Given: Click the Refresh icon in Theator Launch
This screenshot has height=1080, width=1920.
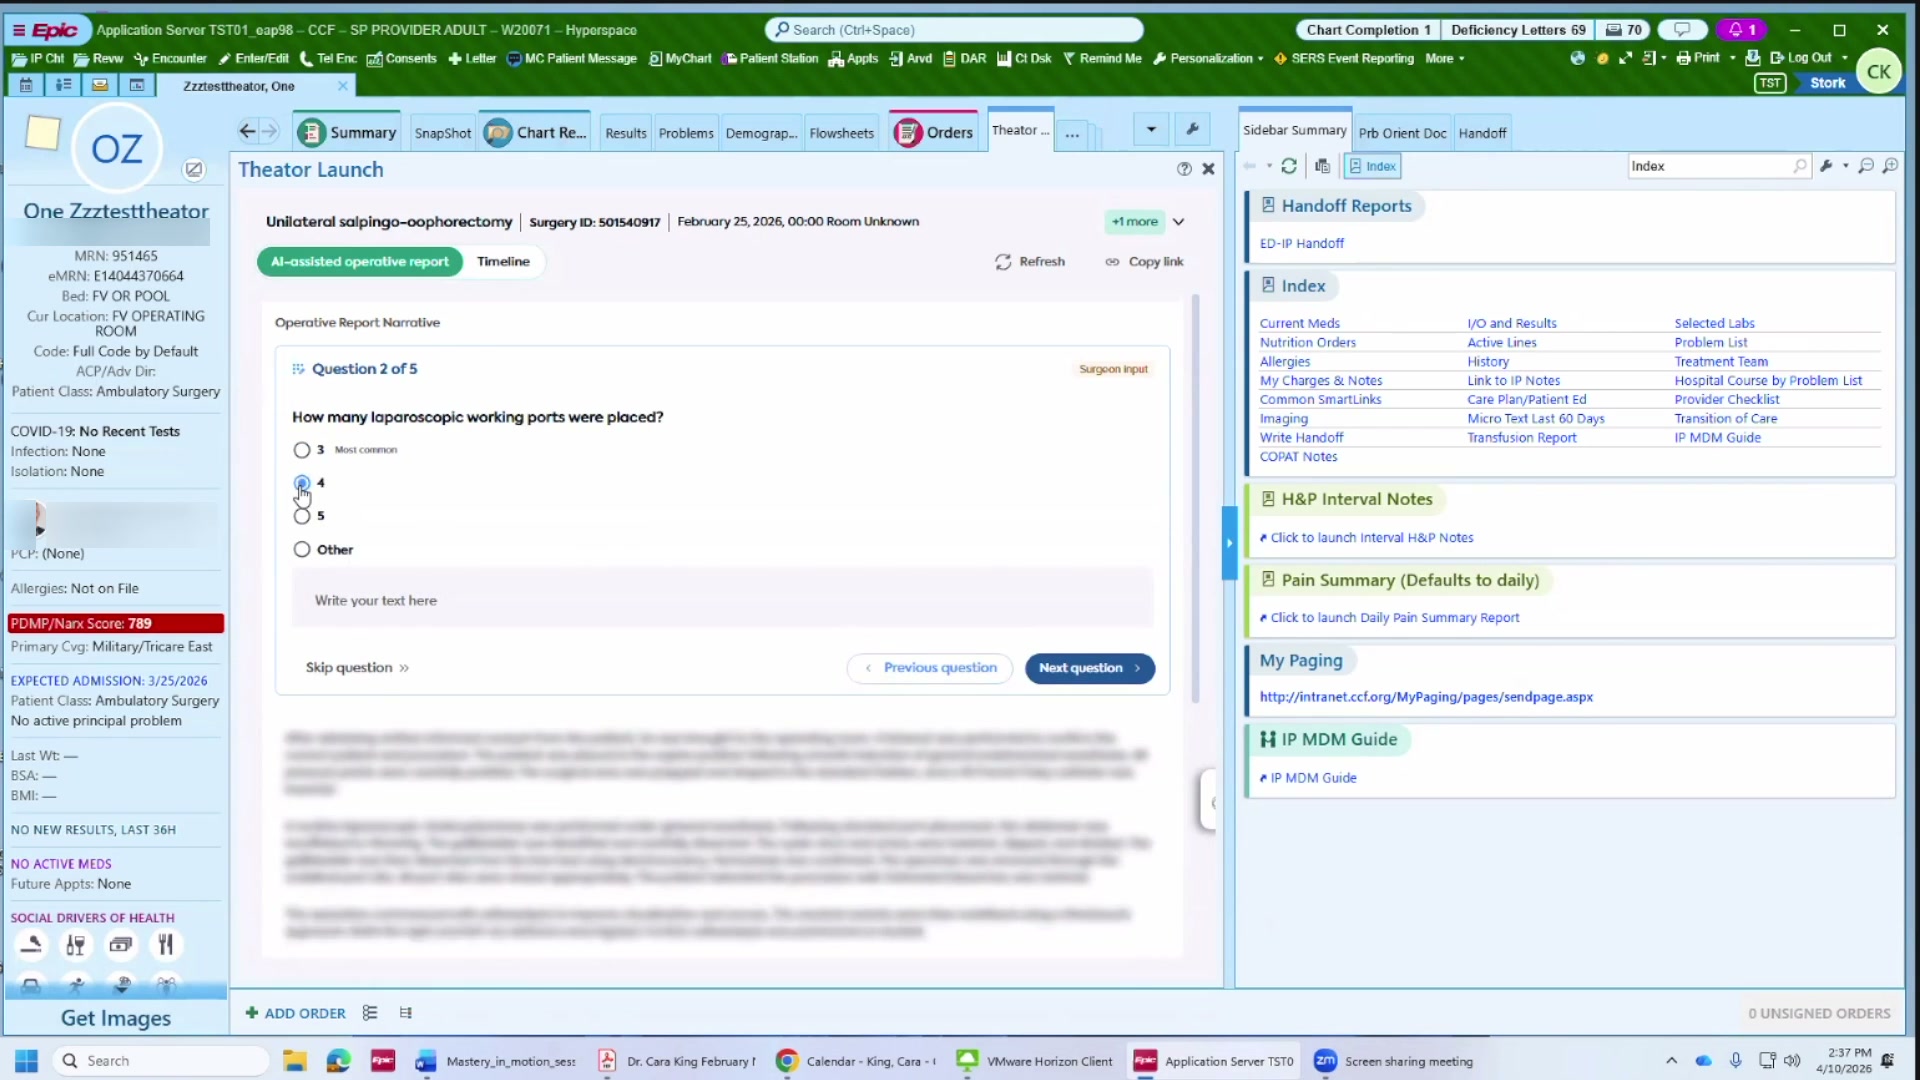Looking at the screenshot, I should [x=1003, y=262].
